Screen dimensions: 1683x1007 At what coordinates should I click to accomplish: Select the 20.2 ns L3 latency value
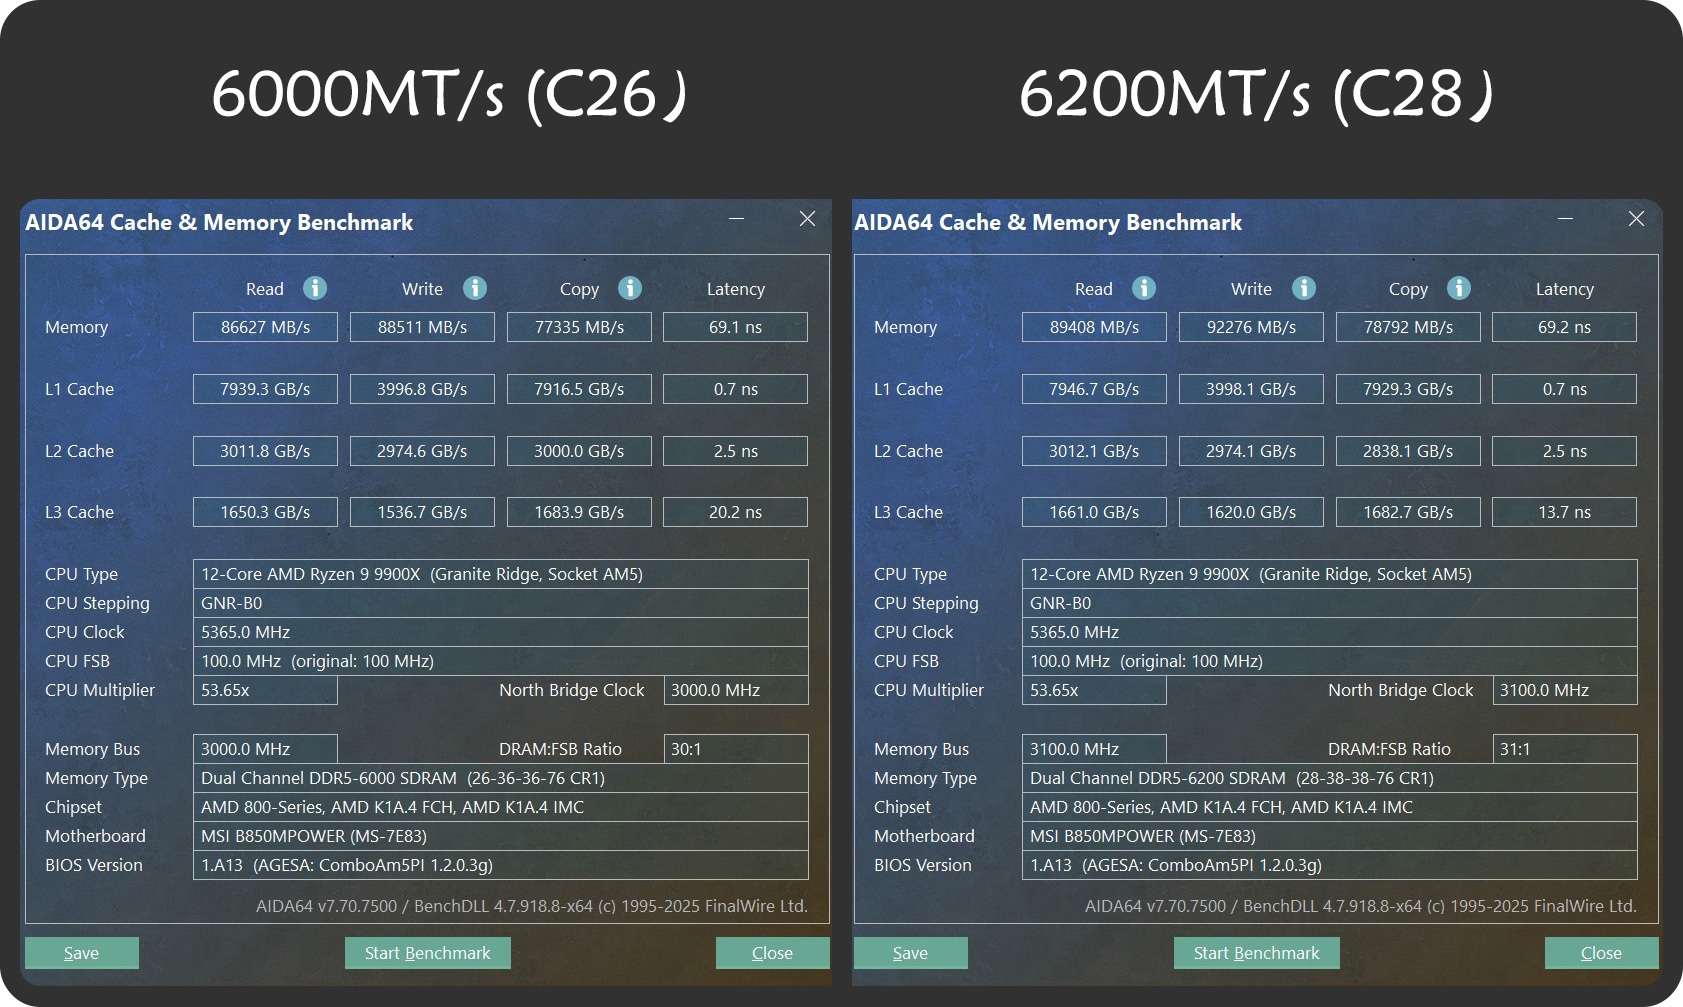click(735, 512)
